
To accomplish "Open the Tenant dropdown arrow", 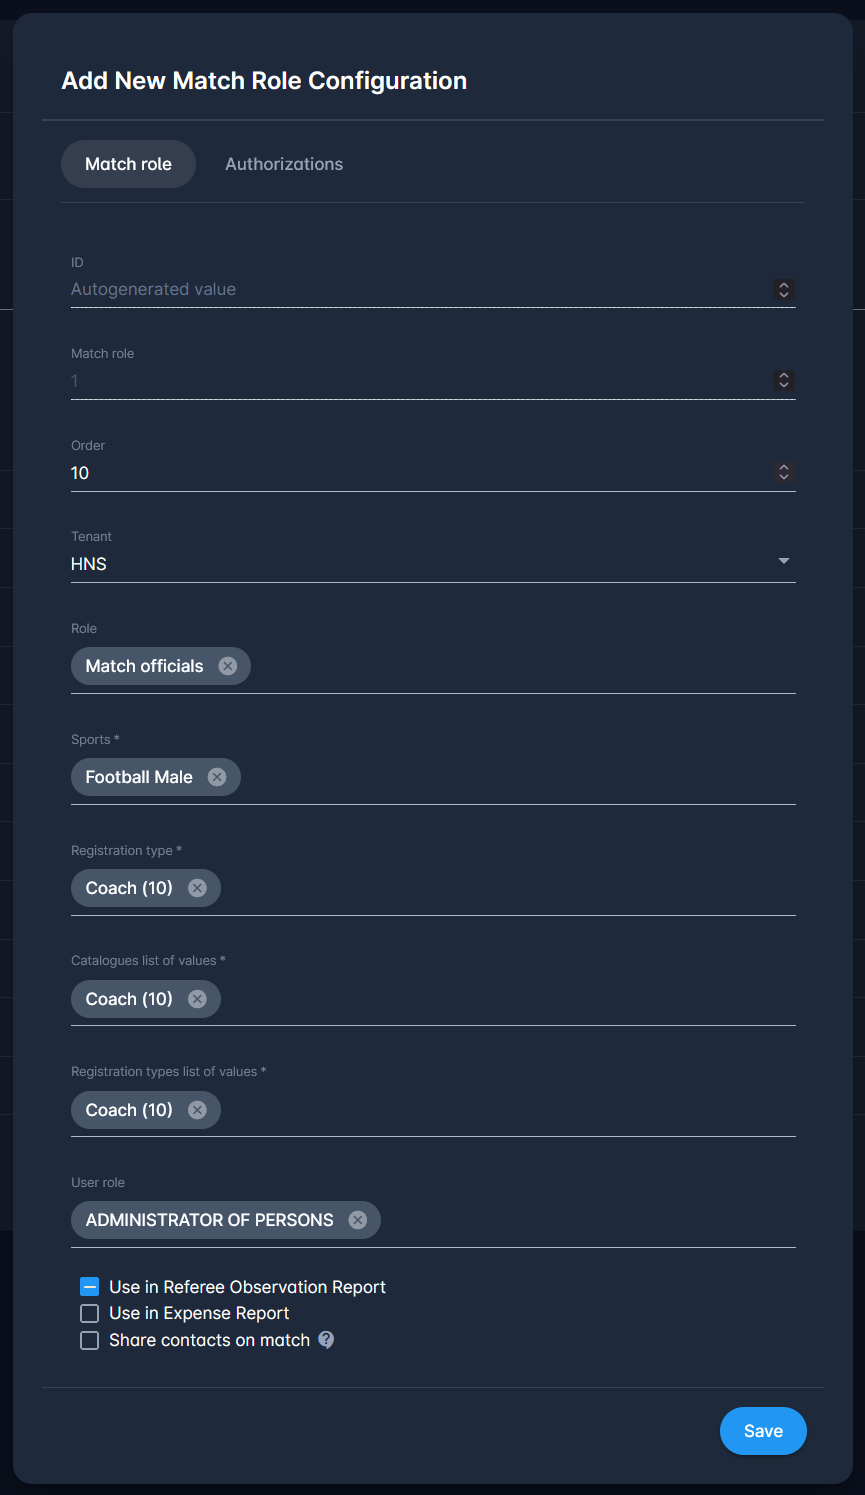I will [x=784, y=562].
